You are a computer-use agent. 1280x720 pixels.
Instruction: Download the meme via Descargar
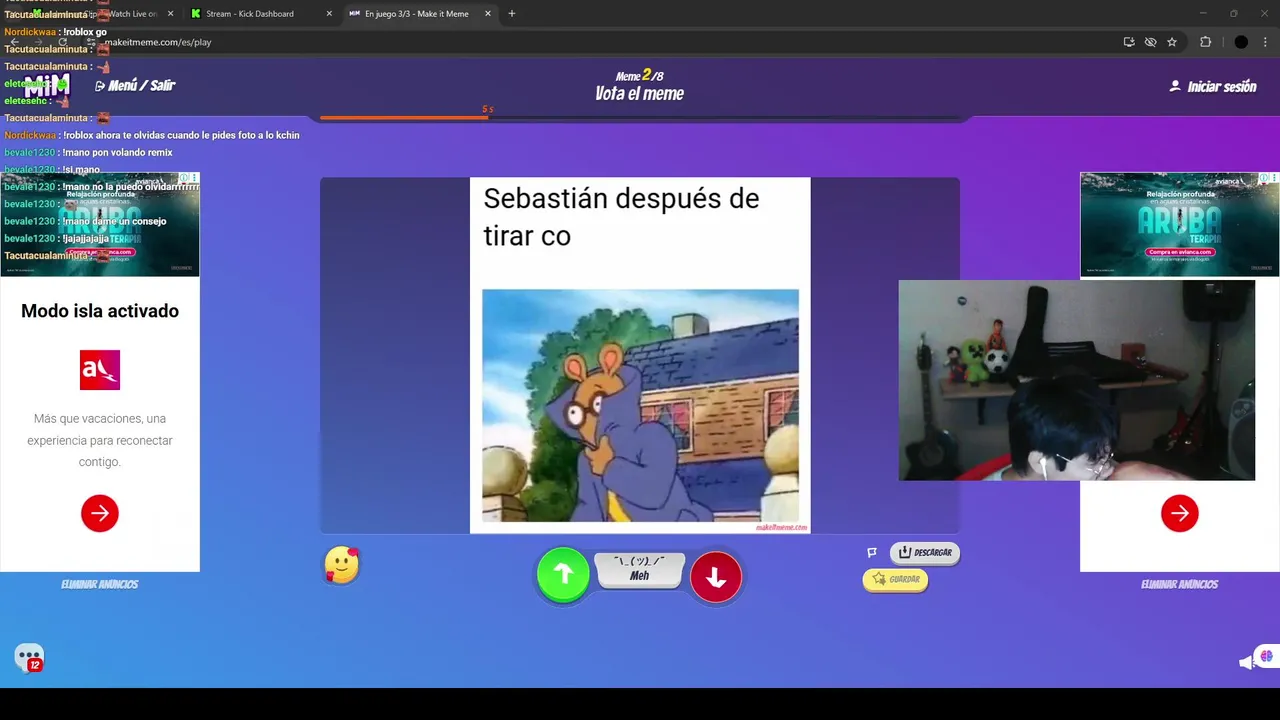pyautogui.click(x=925, y=552)
